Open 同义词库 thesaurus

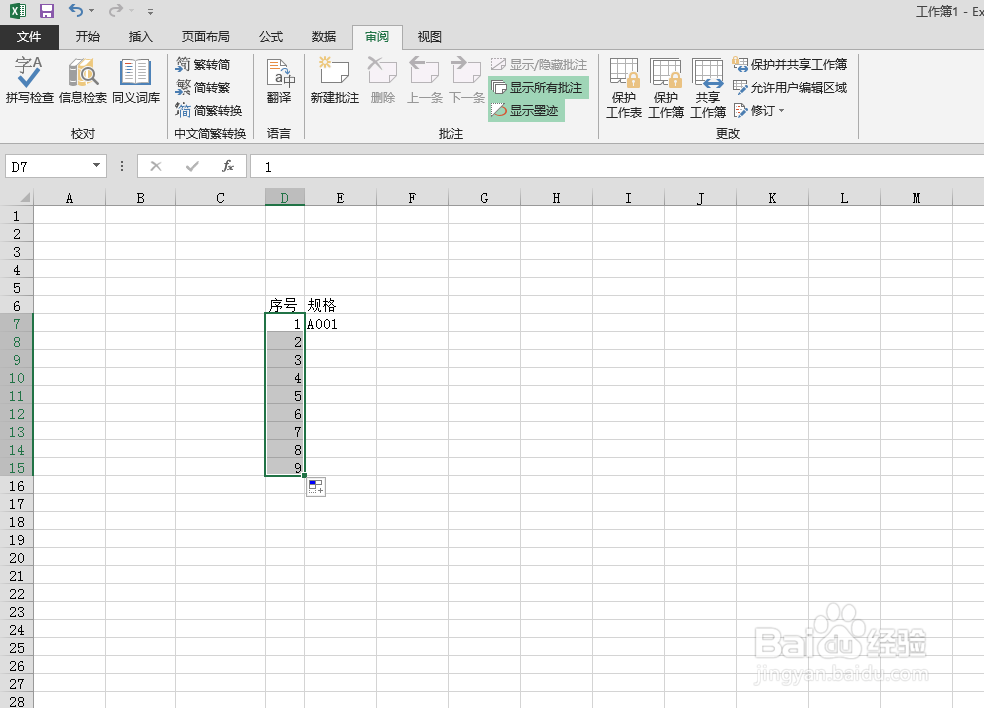pyautogui.click(x=136, y=80)
